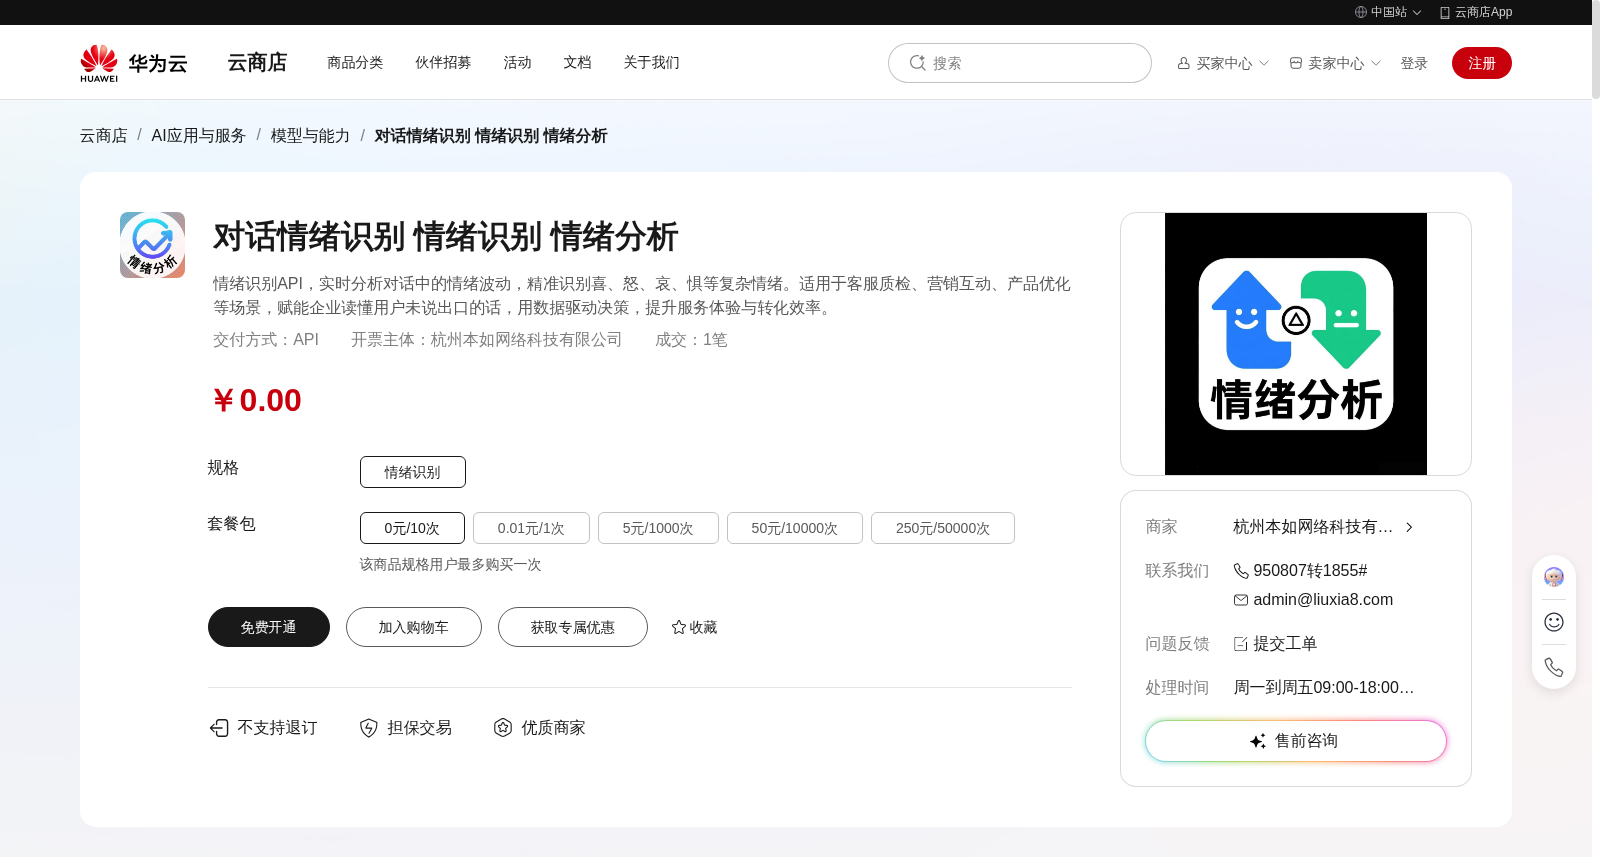Click the 优质商家 badge icon

tap(503, 728)
